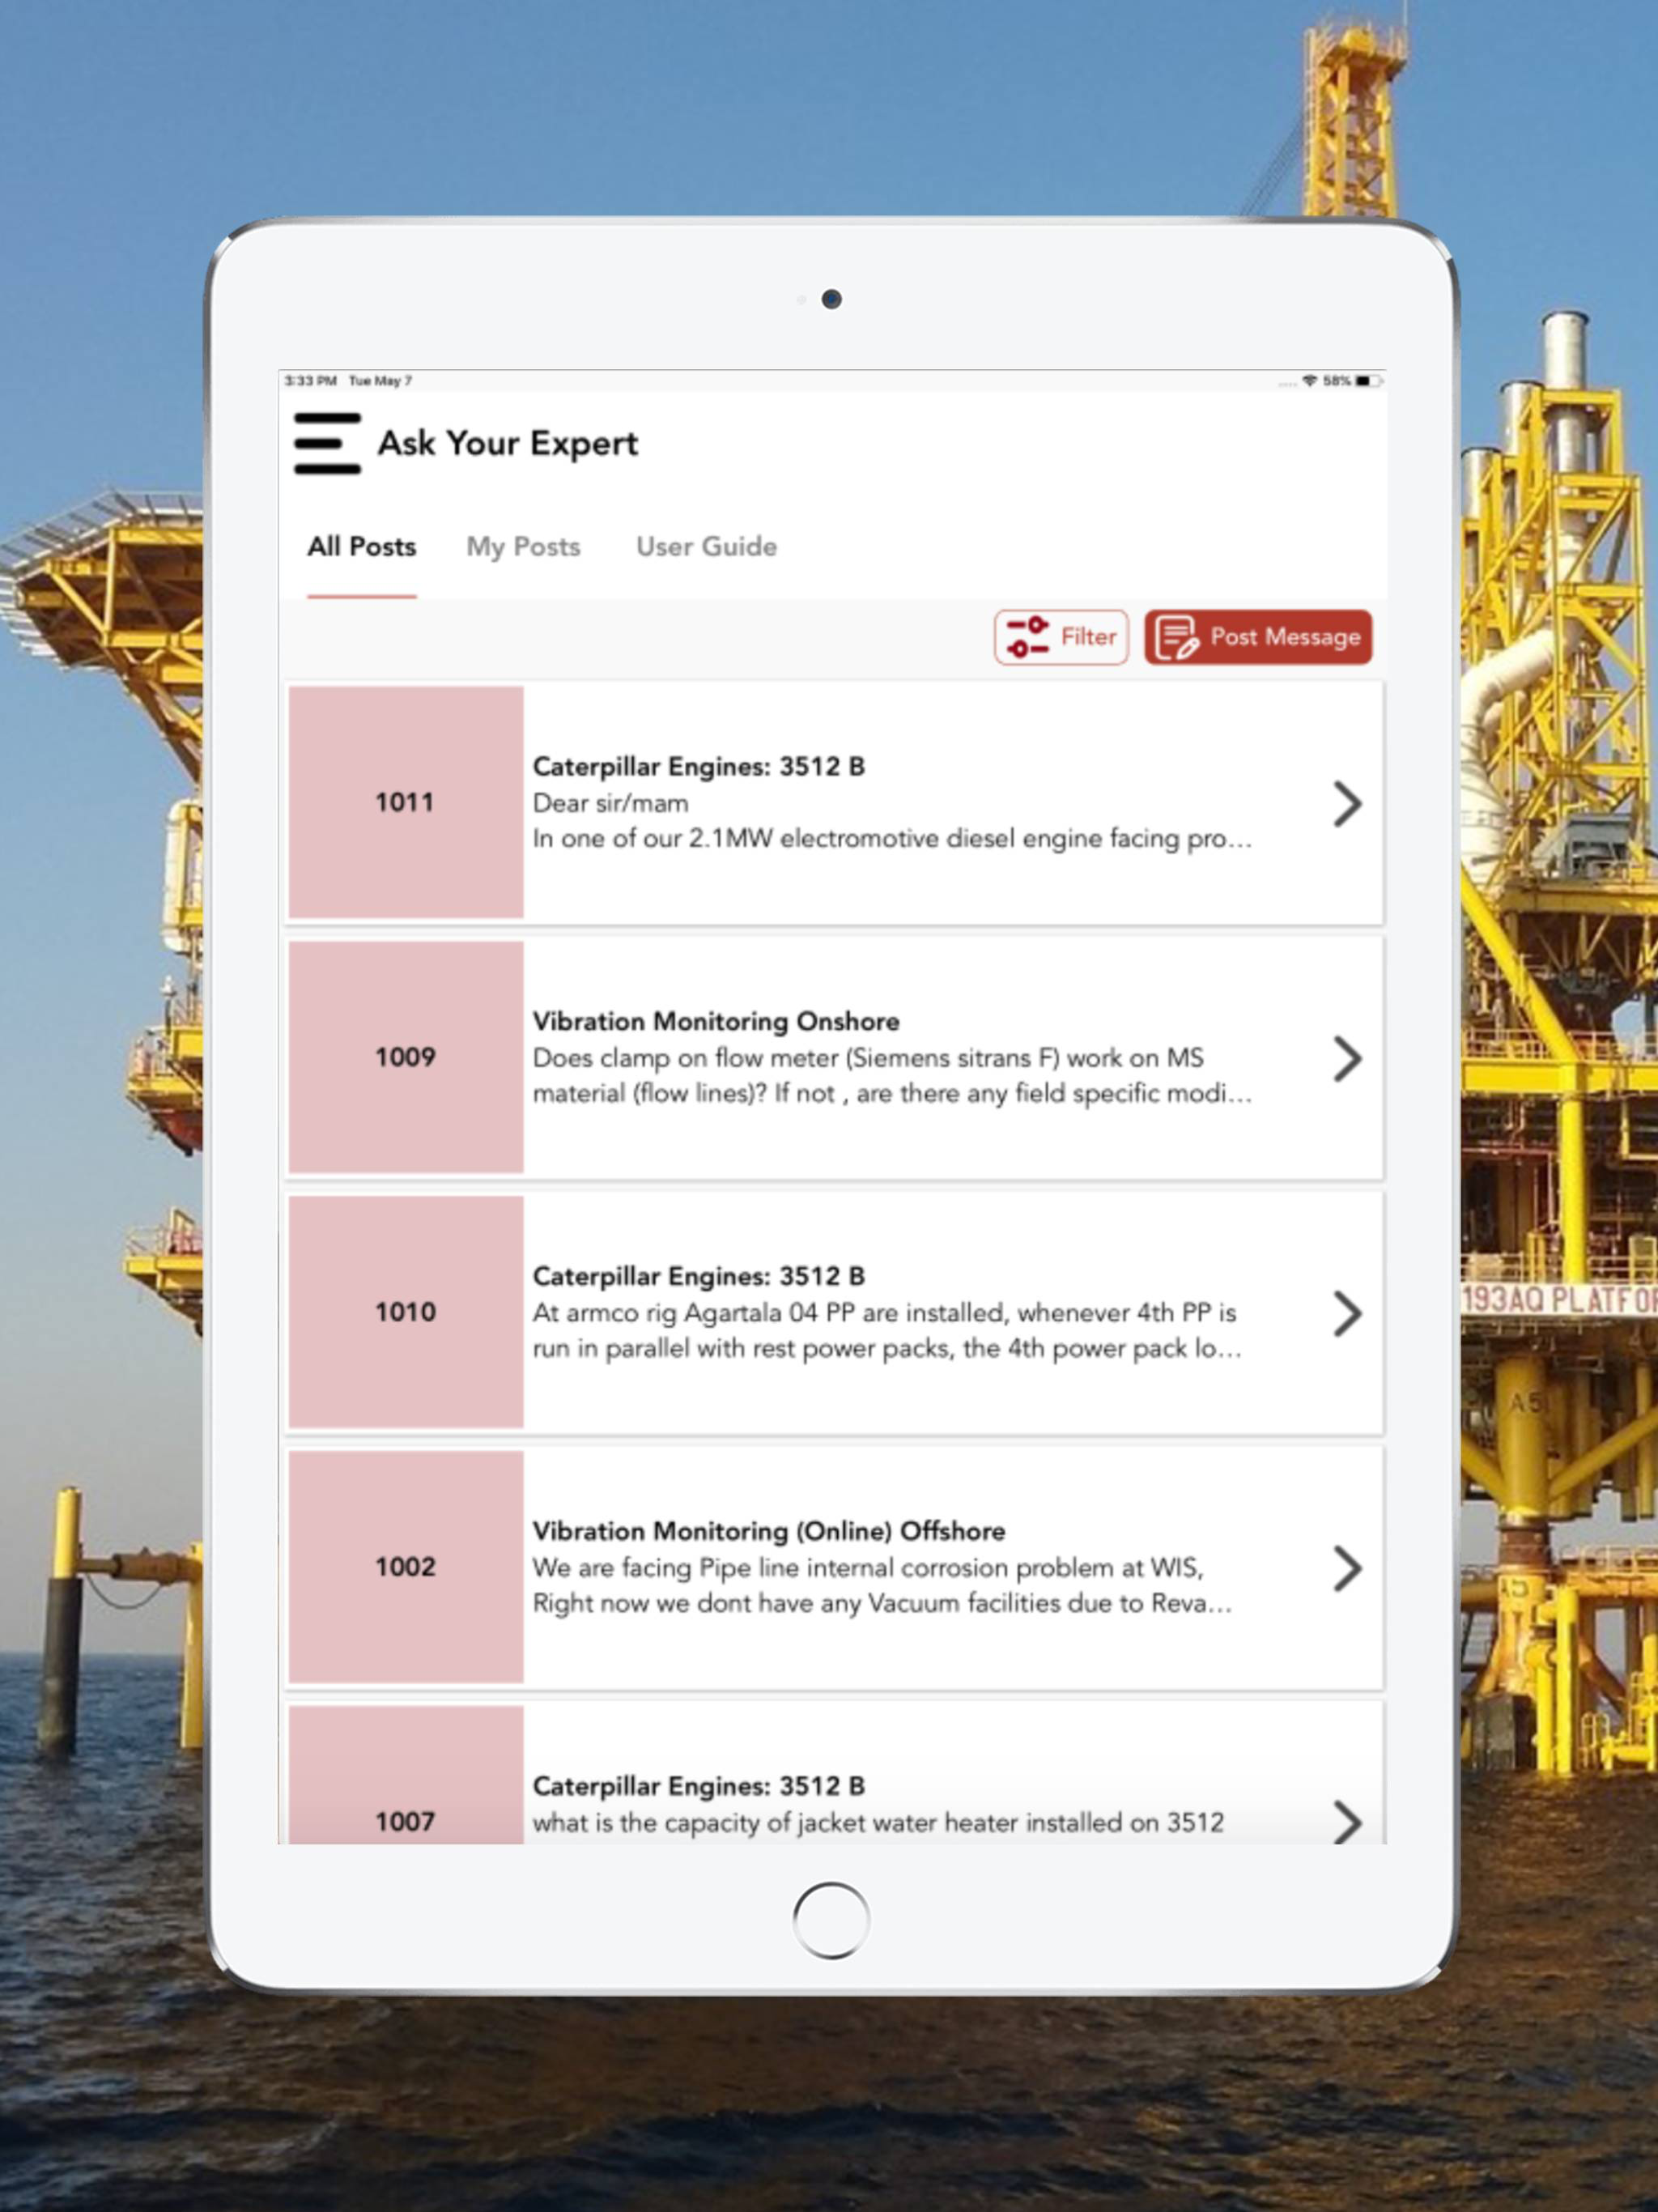Open the hamburger navigation menu
This screenshot has width=1658, height=2212.
(x=327, y=443)
